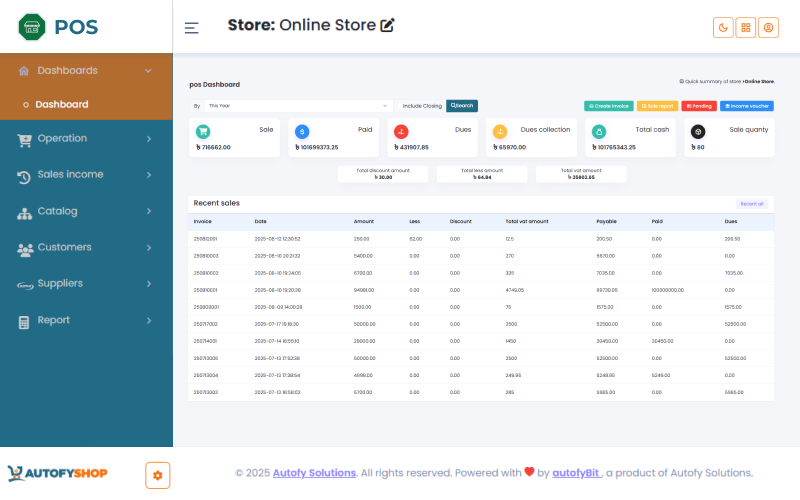The image size is (800, 500).
Task: Toggle the hamburger sidebar menu
Action: click(x=191, y=28)
